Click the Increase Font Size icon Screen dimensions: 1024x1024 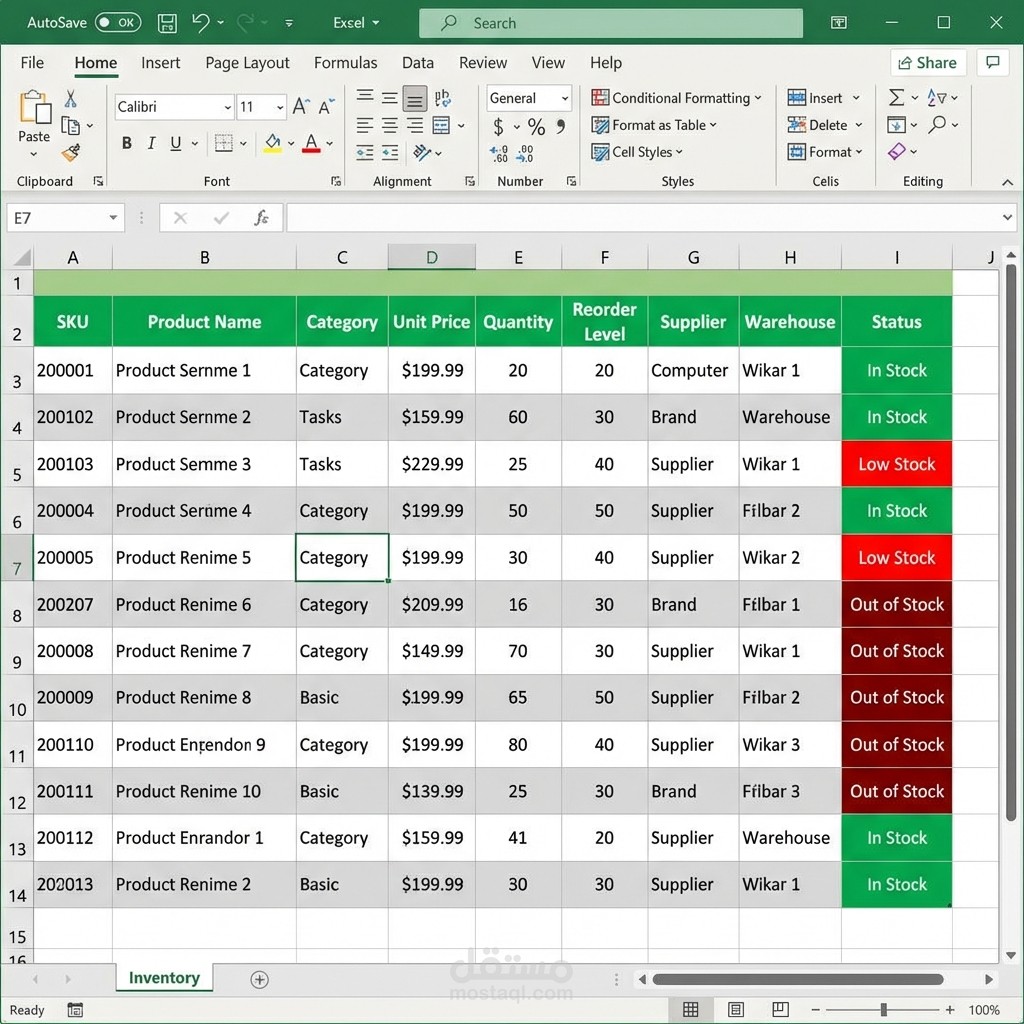300,106
